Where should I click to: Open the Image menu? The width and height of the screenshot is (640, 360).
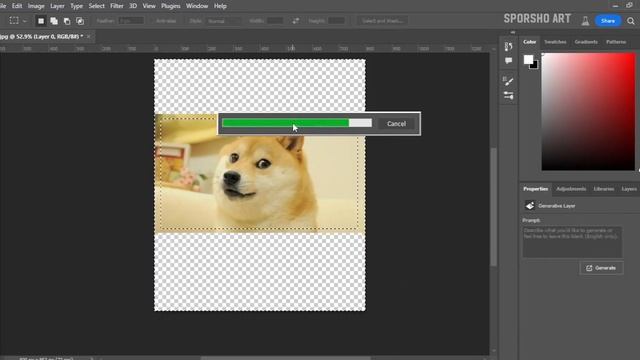[x=36, y=6]
